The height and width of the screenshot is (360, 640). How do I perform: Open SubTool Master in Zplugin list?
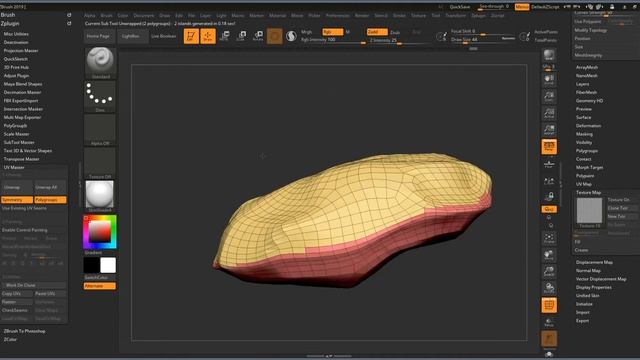click(x=19, y=142)
